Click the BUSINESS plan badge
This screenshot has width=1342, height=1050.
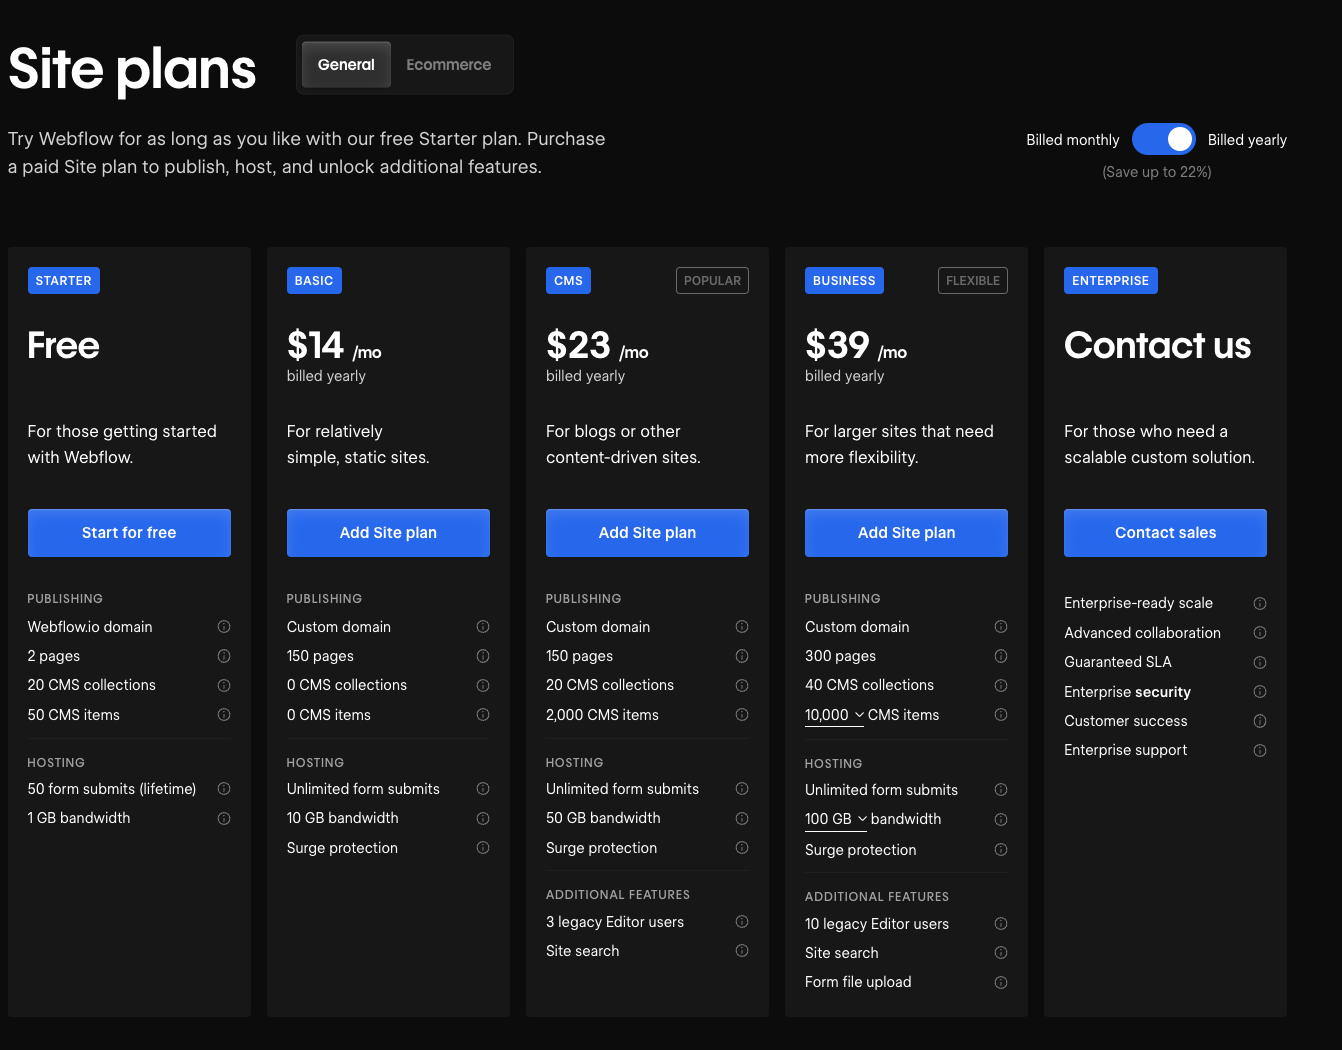(x=844, y=281)
